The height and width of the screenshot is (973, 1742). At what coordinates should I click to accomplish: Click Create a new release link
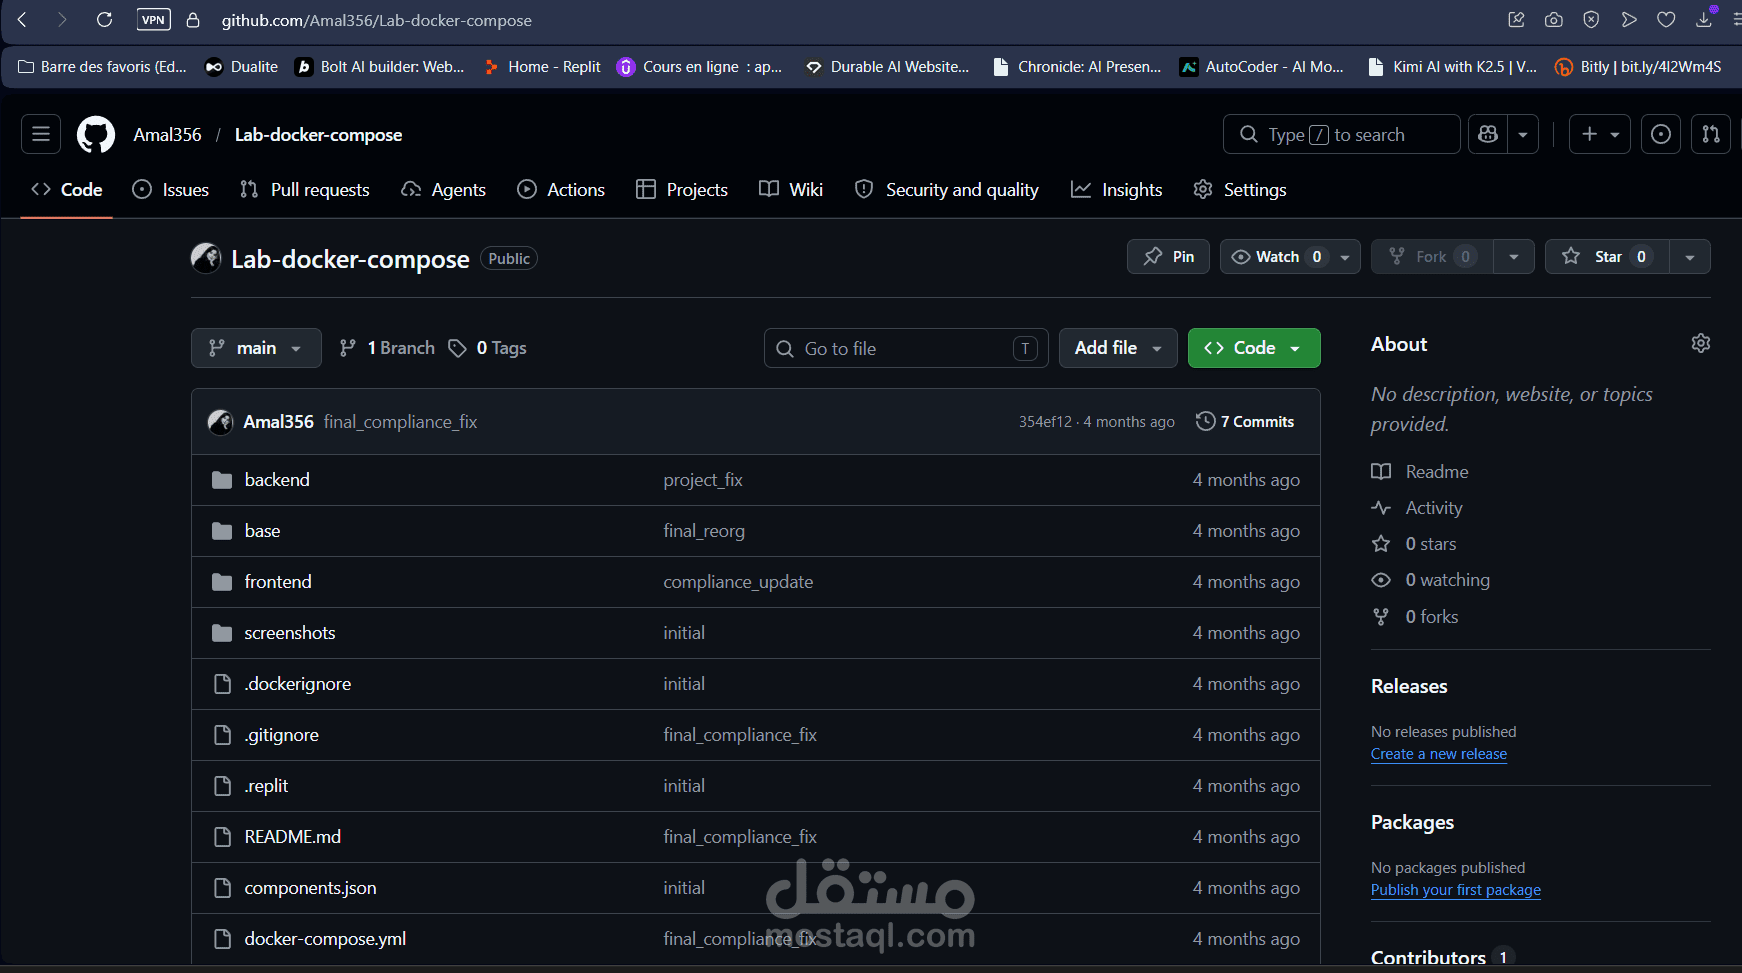pos(1439,754)
